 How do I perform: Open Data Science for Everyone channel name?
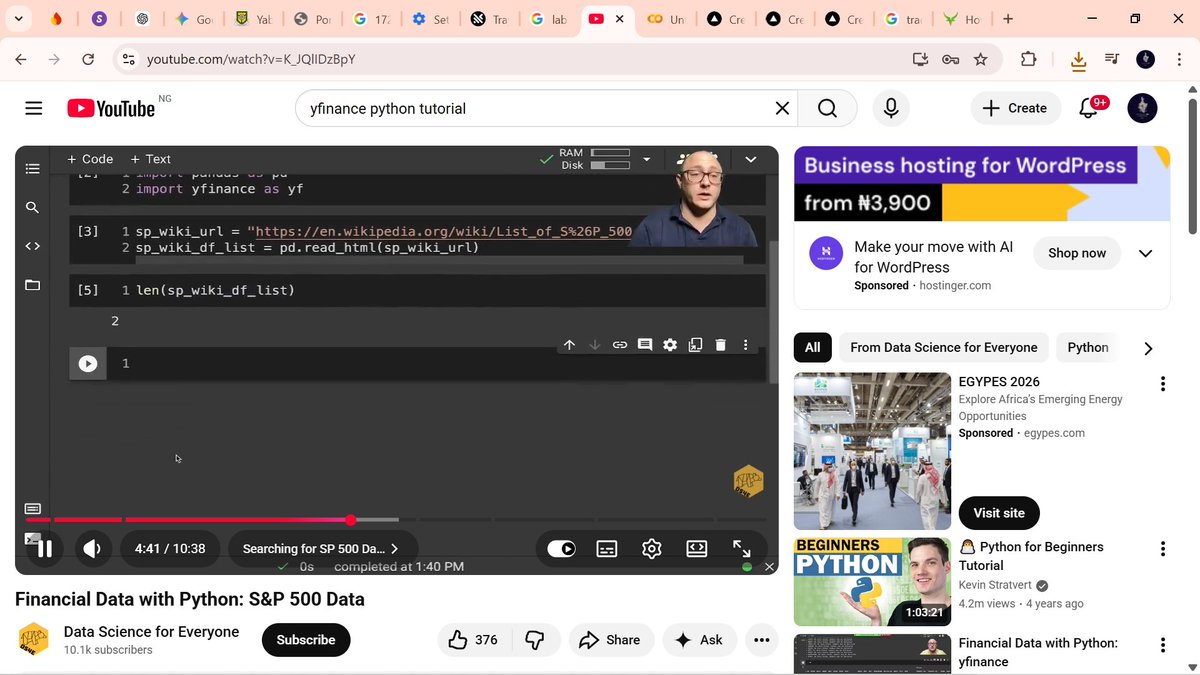tap(151, 632)
